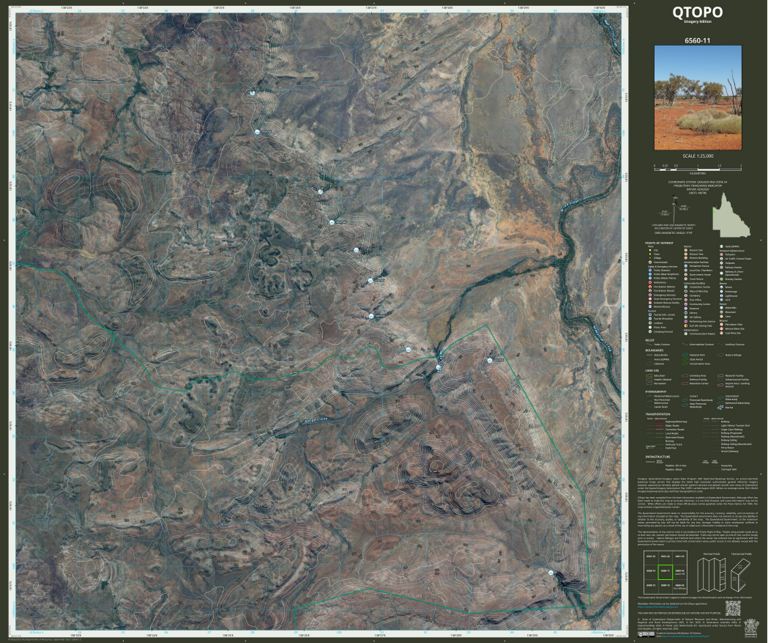Viewport: 768px width, 643px height.
Task: Click the Homestead legend icon
Action: pyautogui.click(x=650, y=262)
